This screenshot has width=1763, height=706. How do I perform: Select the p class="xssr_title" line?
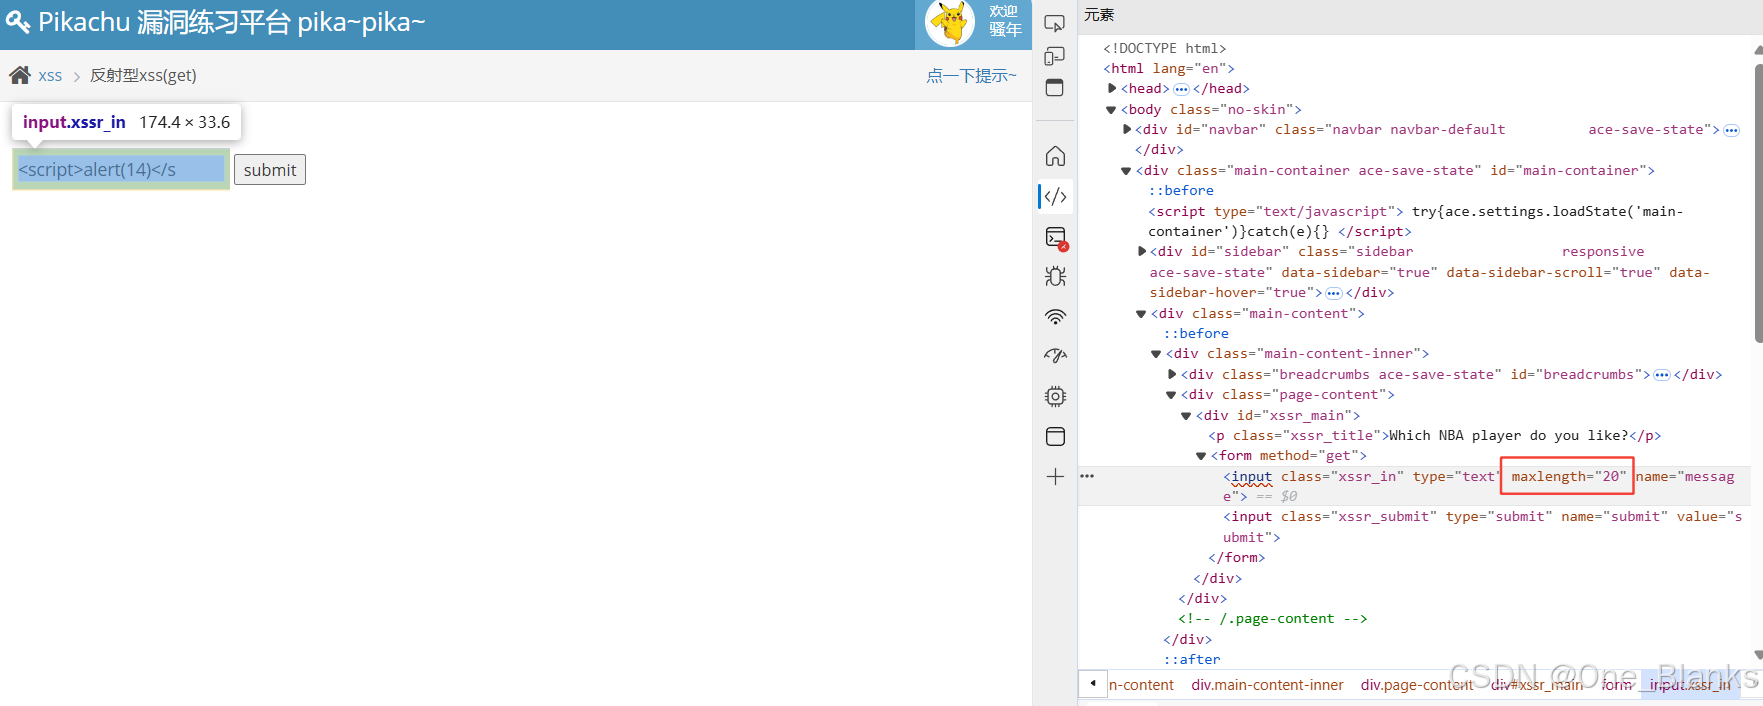pos(1434,435)
